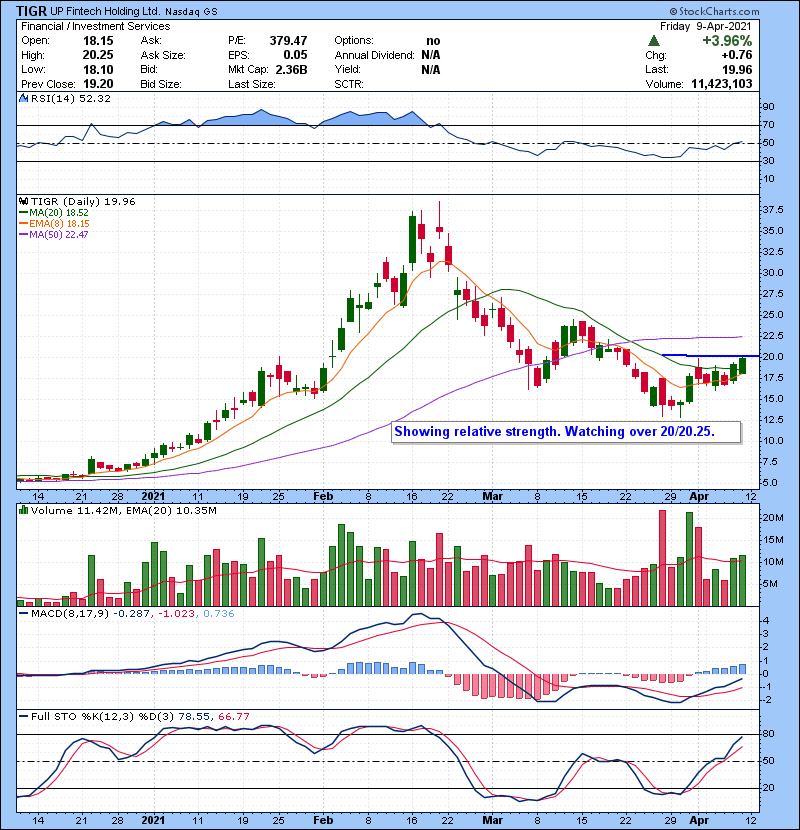Click the RSI(14) 52.32 indicator label
Screen dimensions: 800x830
click(x=71, y=98)
